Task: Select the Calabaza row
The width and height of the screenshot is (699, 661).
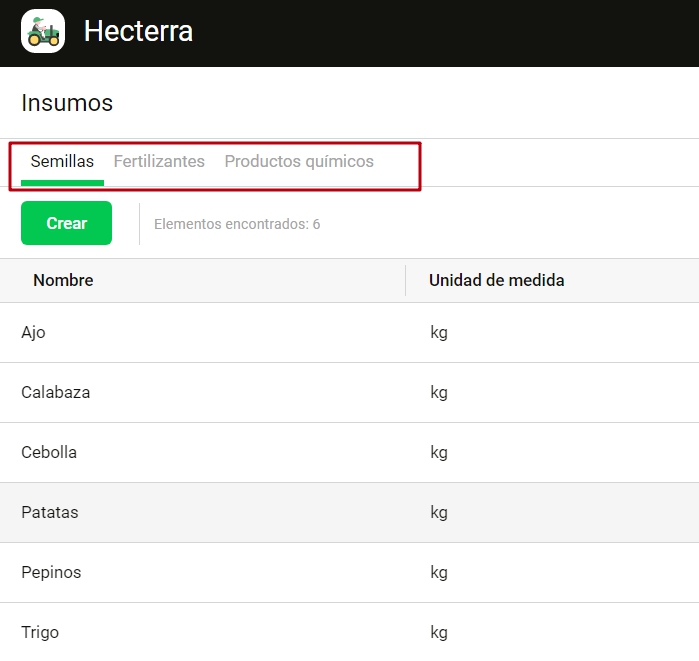Action: 56,393
